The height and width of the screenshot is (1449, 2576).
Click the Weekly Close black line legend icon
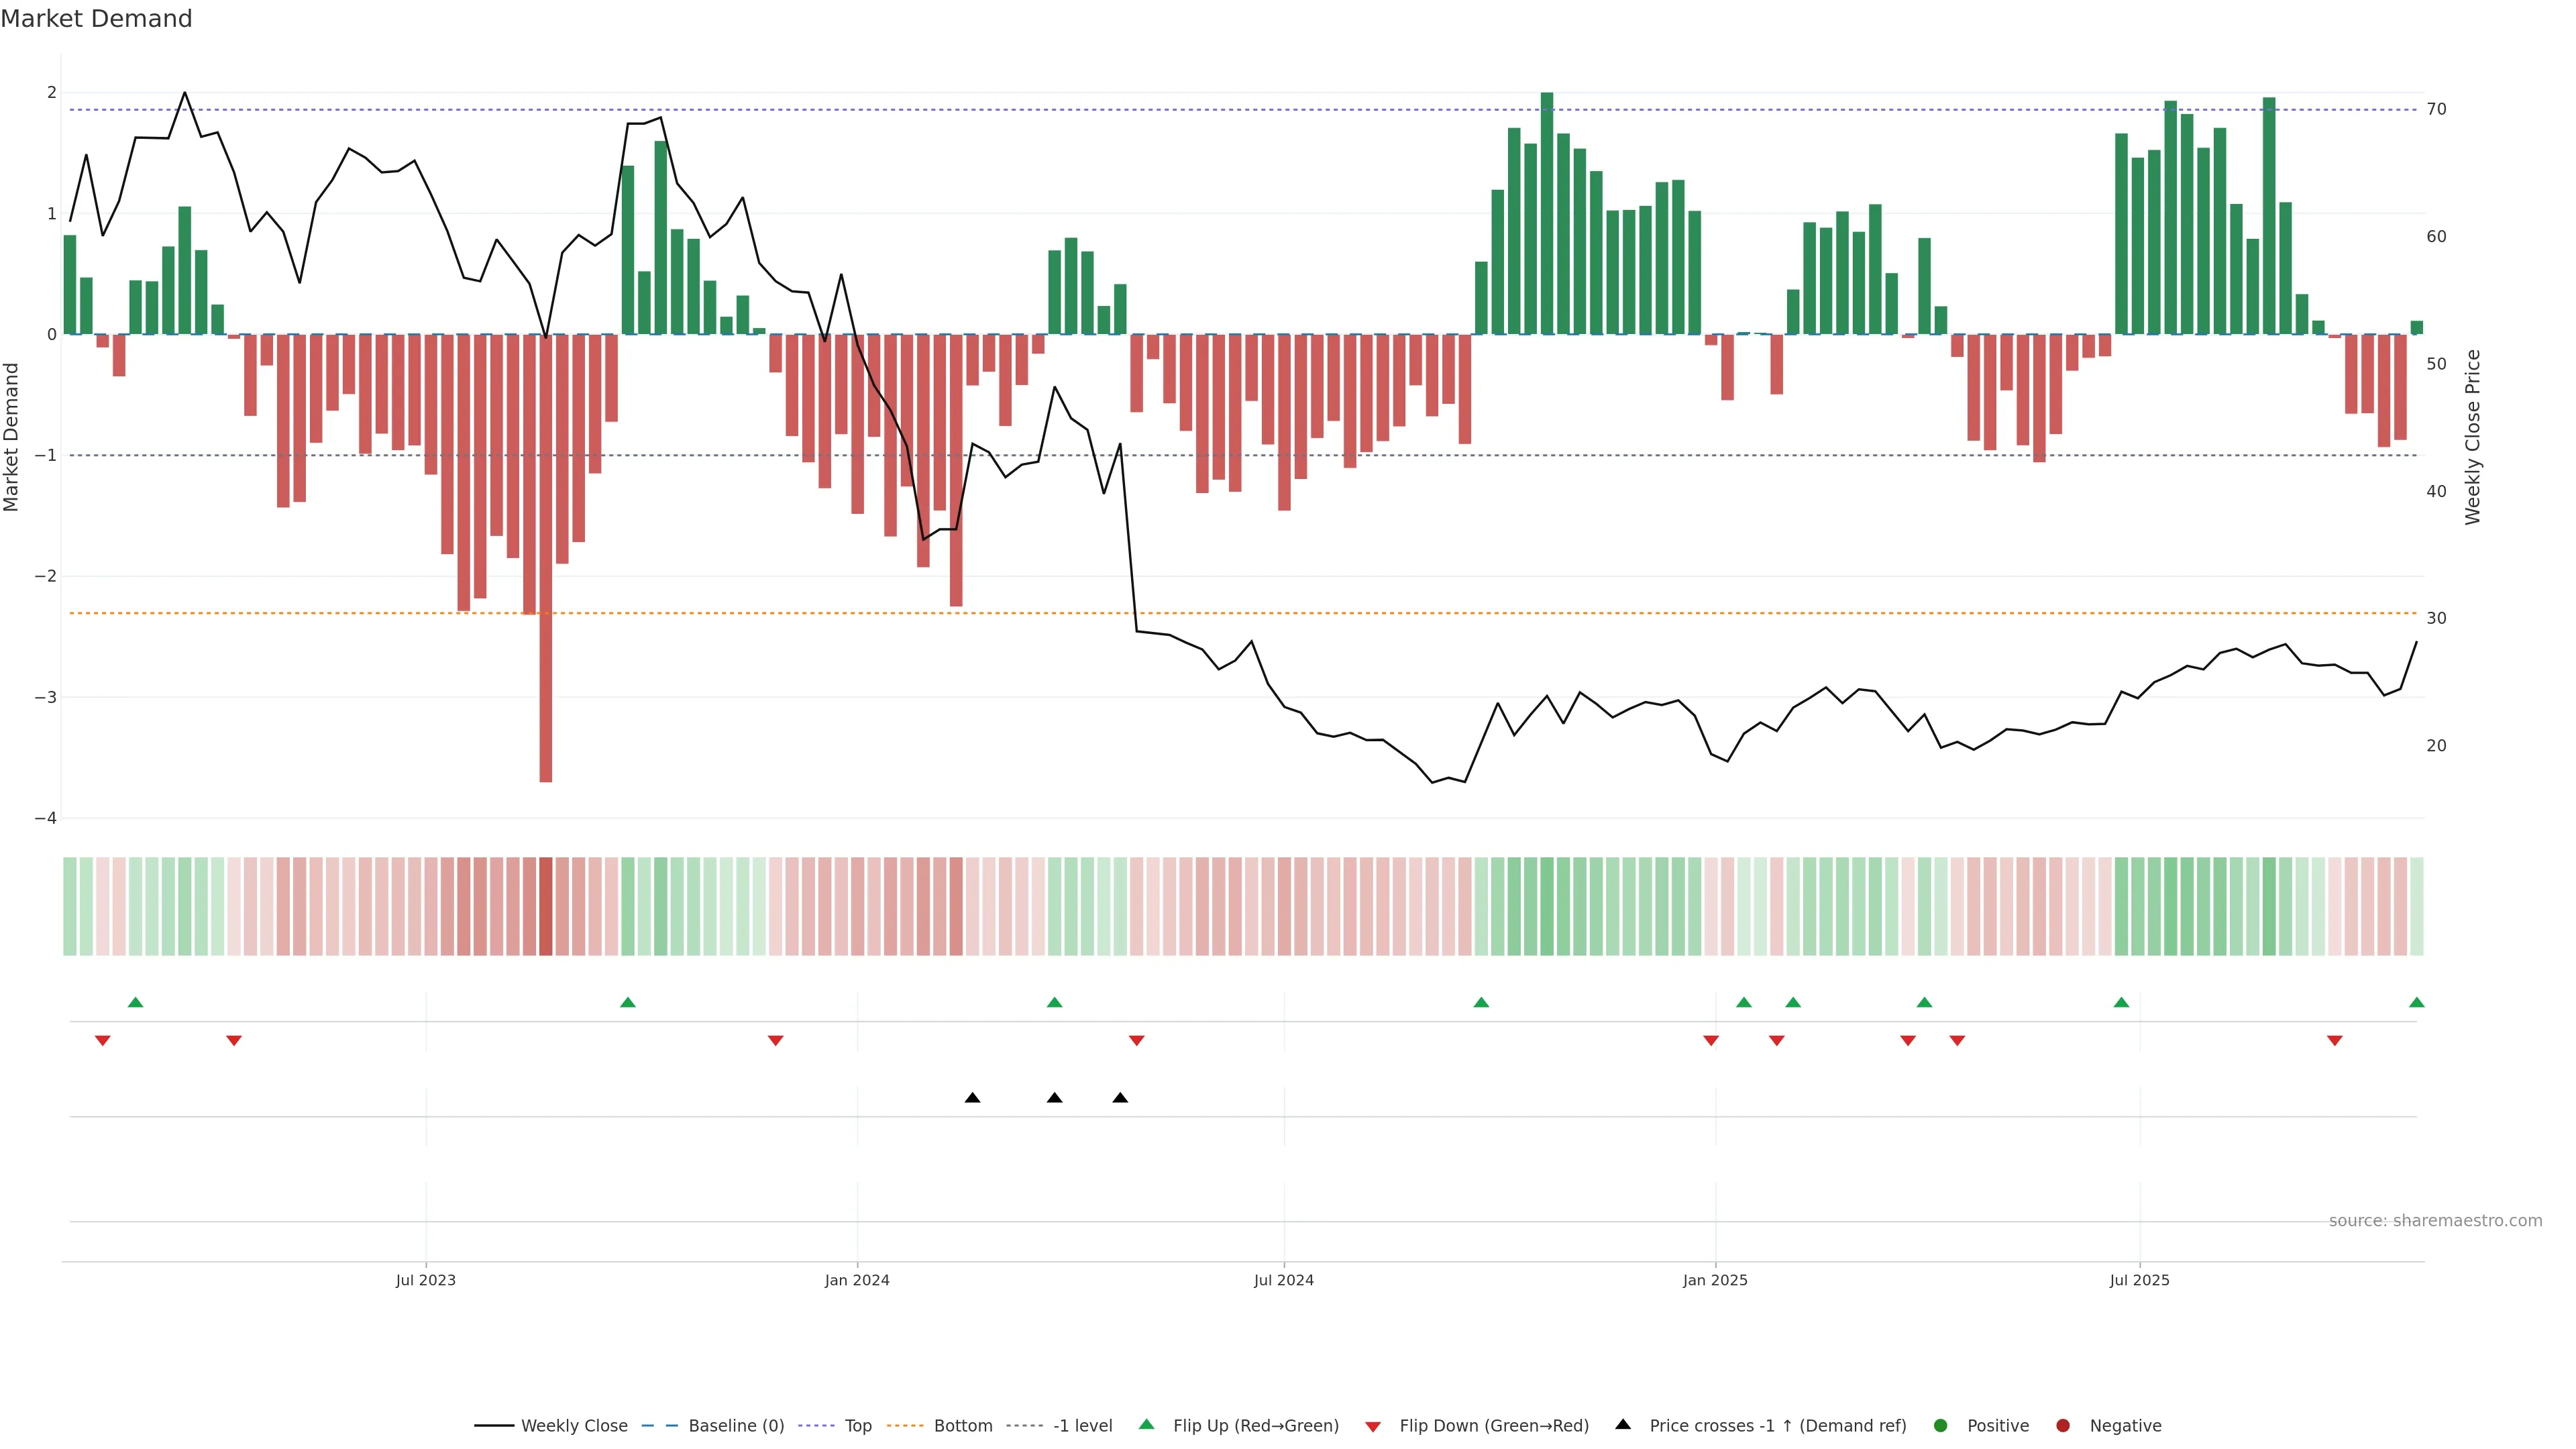493,1425
